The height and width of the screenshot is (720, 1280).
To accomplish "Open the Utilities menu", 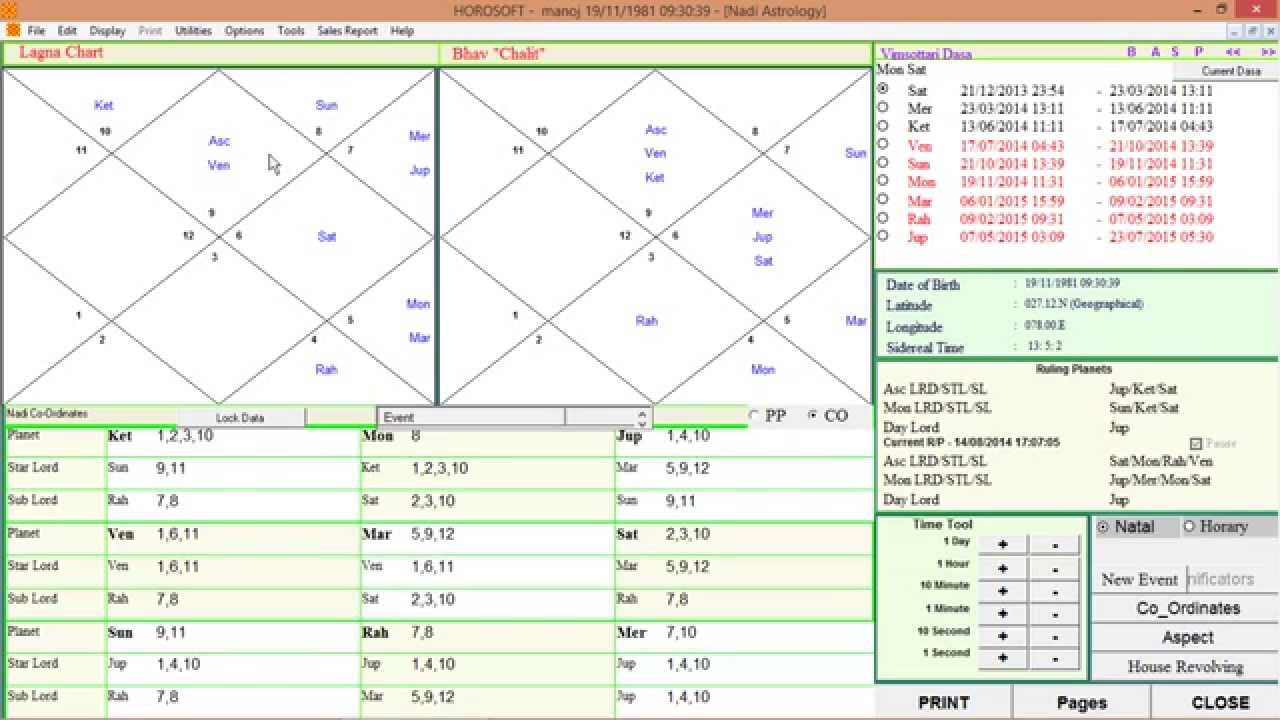I will point(193,31).
